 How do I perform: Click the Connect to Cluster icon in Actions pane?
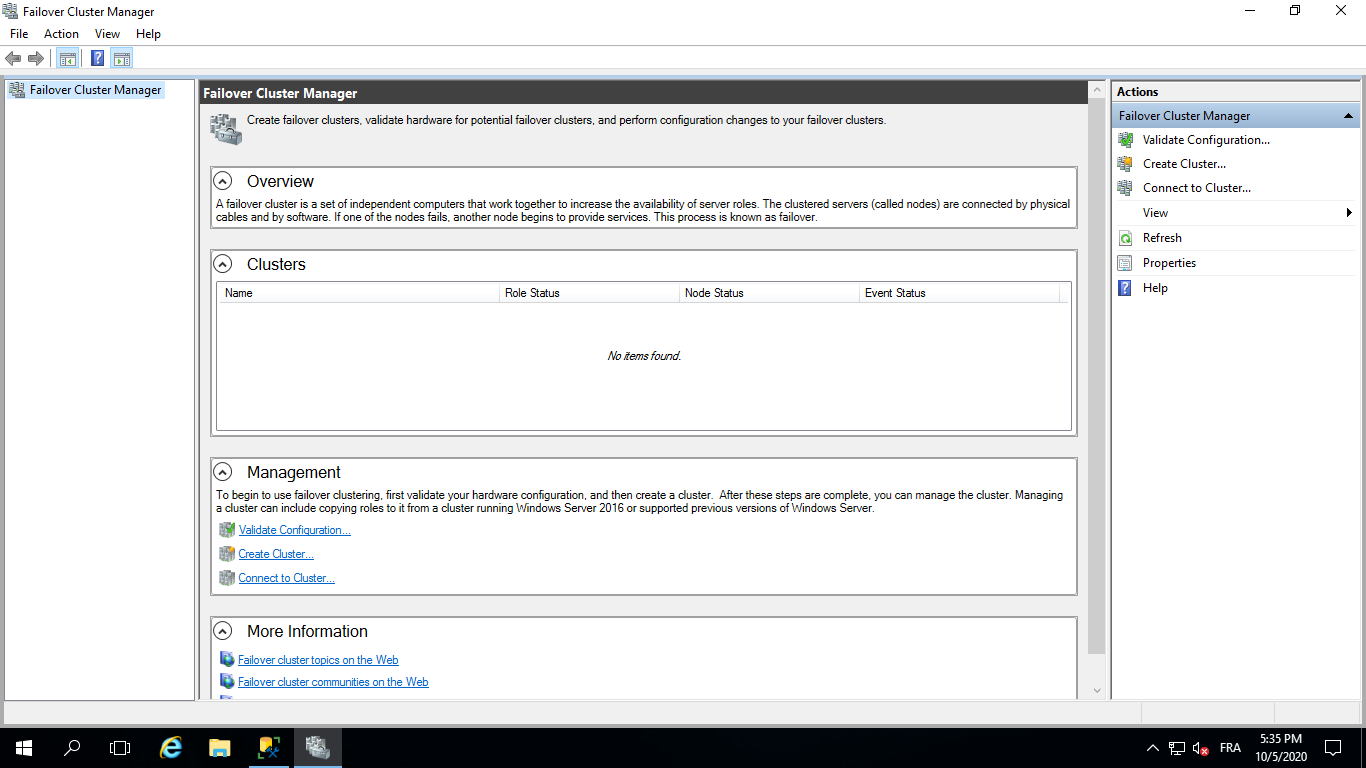(1125, 188)
